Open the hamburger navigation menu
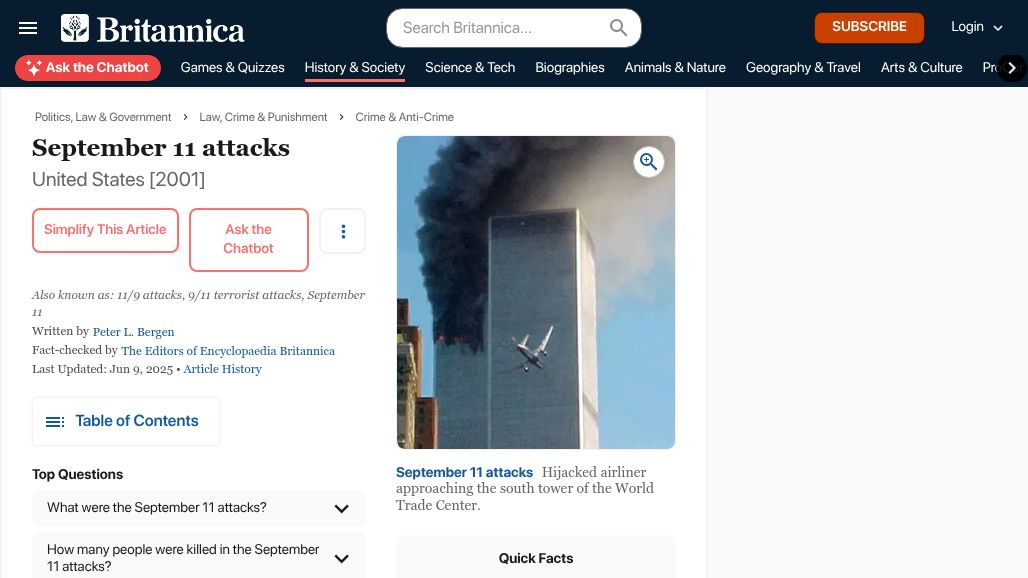The height and width of the screenshot is (578, 1028). point(28,28)
